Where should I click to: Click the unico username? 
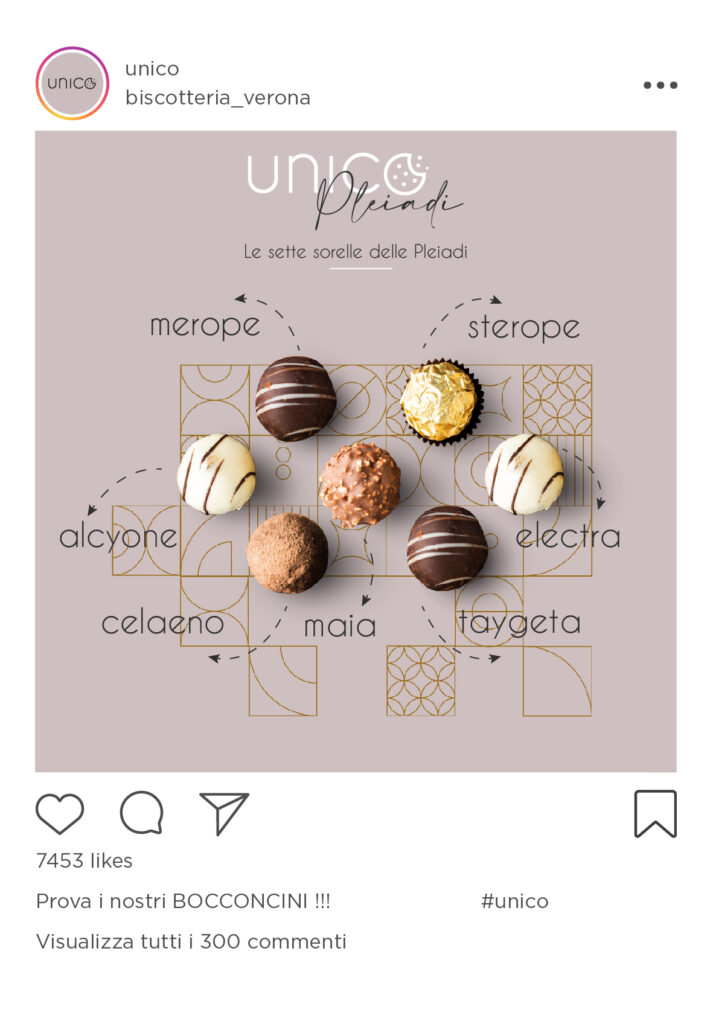pos(151,69)
